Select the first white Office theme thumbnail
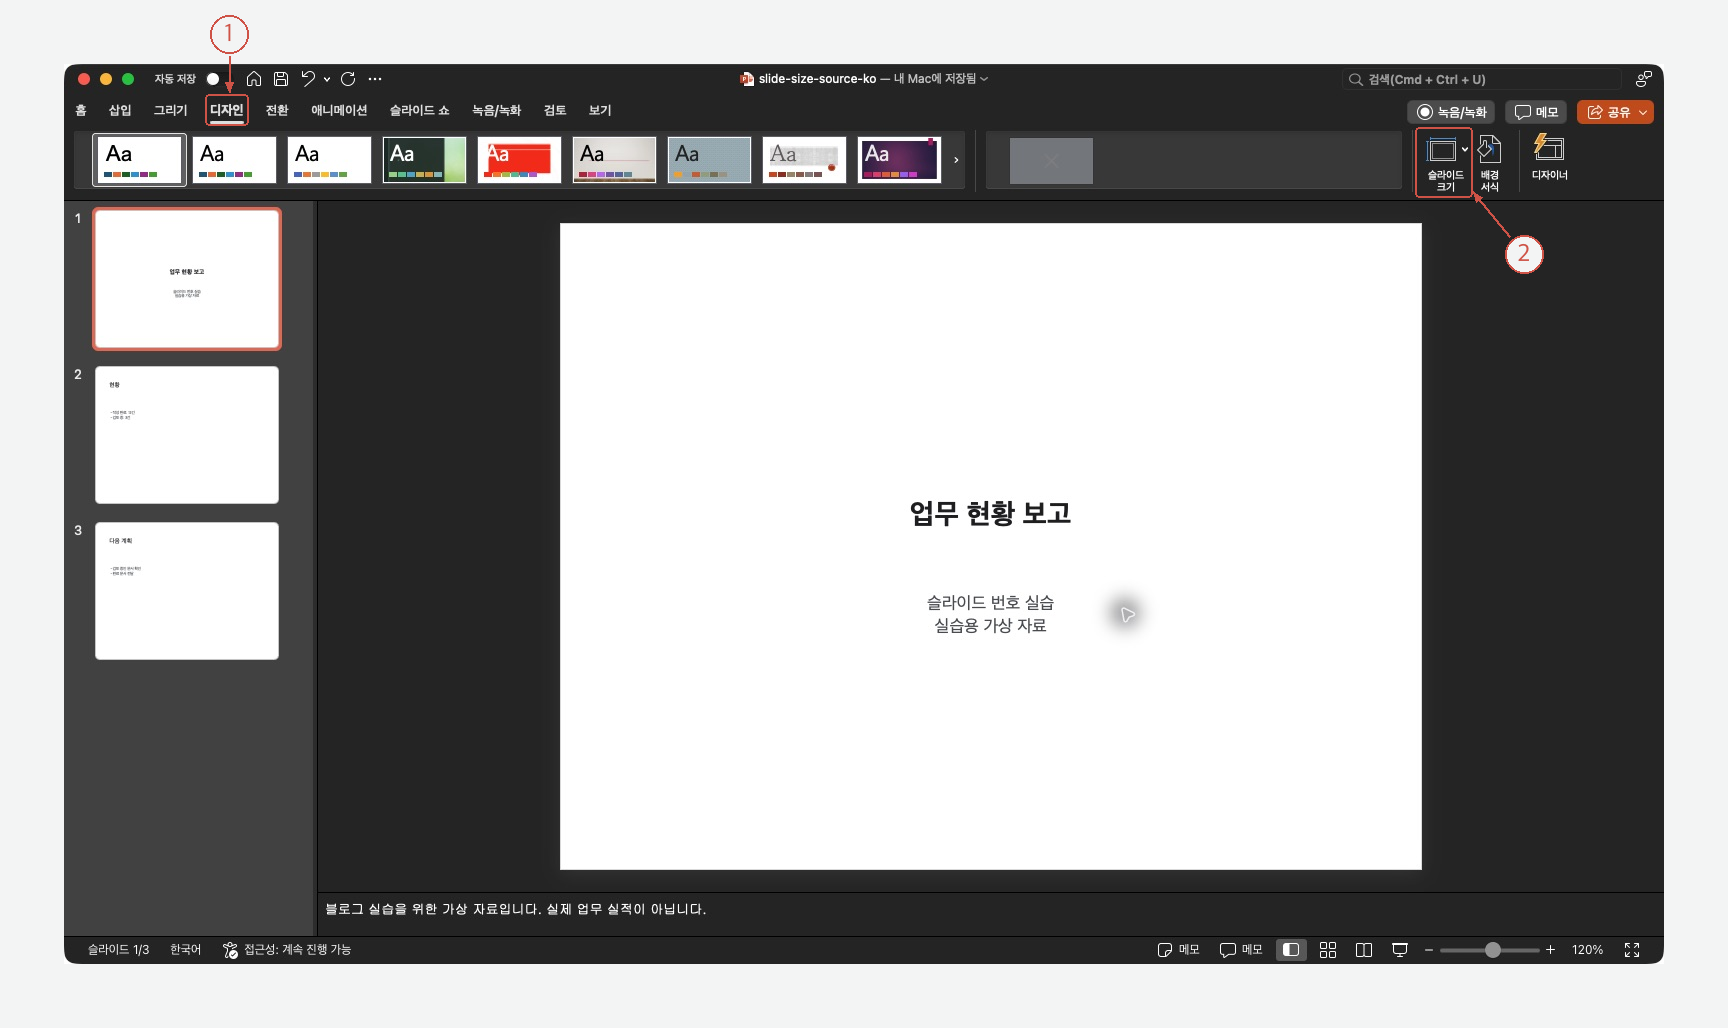Screen dimensions: 1728x1028 point(139,160)
